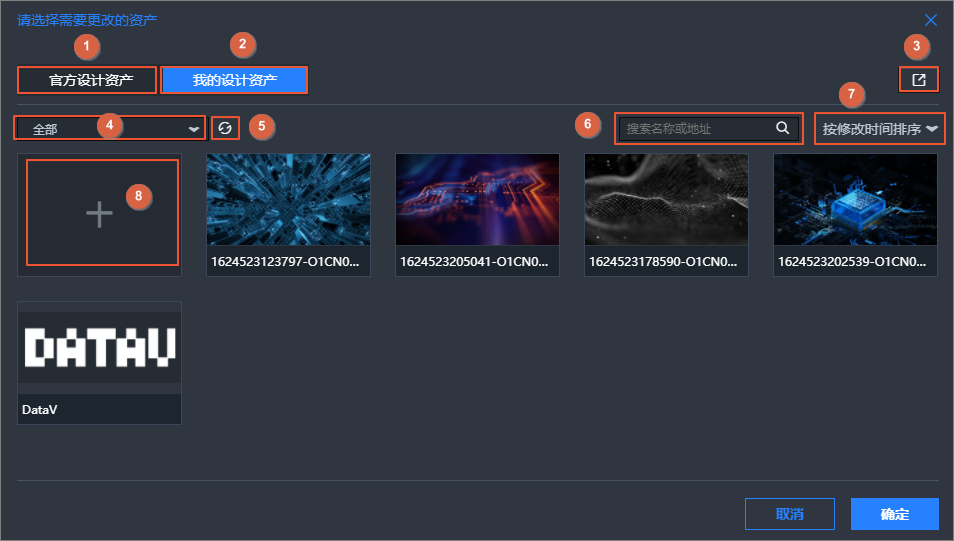Confirm with the 确定 button
This screenshot has width=954, height=541.
coord(894,514)
